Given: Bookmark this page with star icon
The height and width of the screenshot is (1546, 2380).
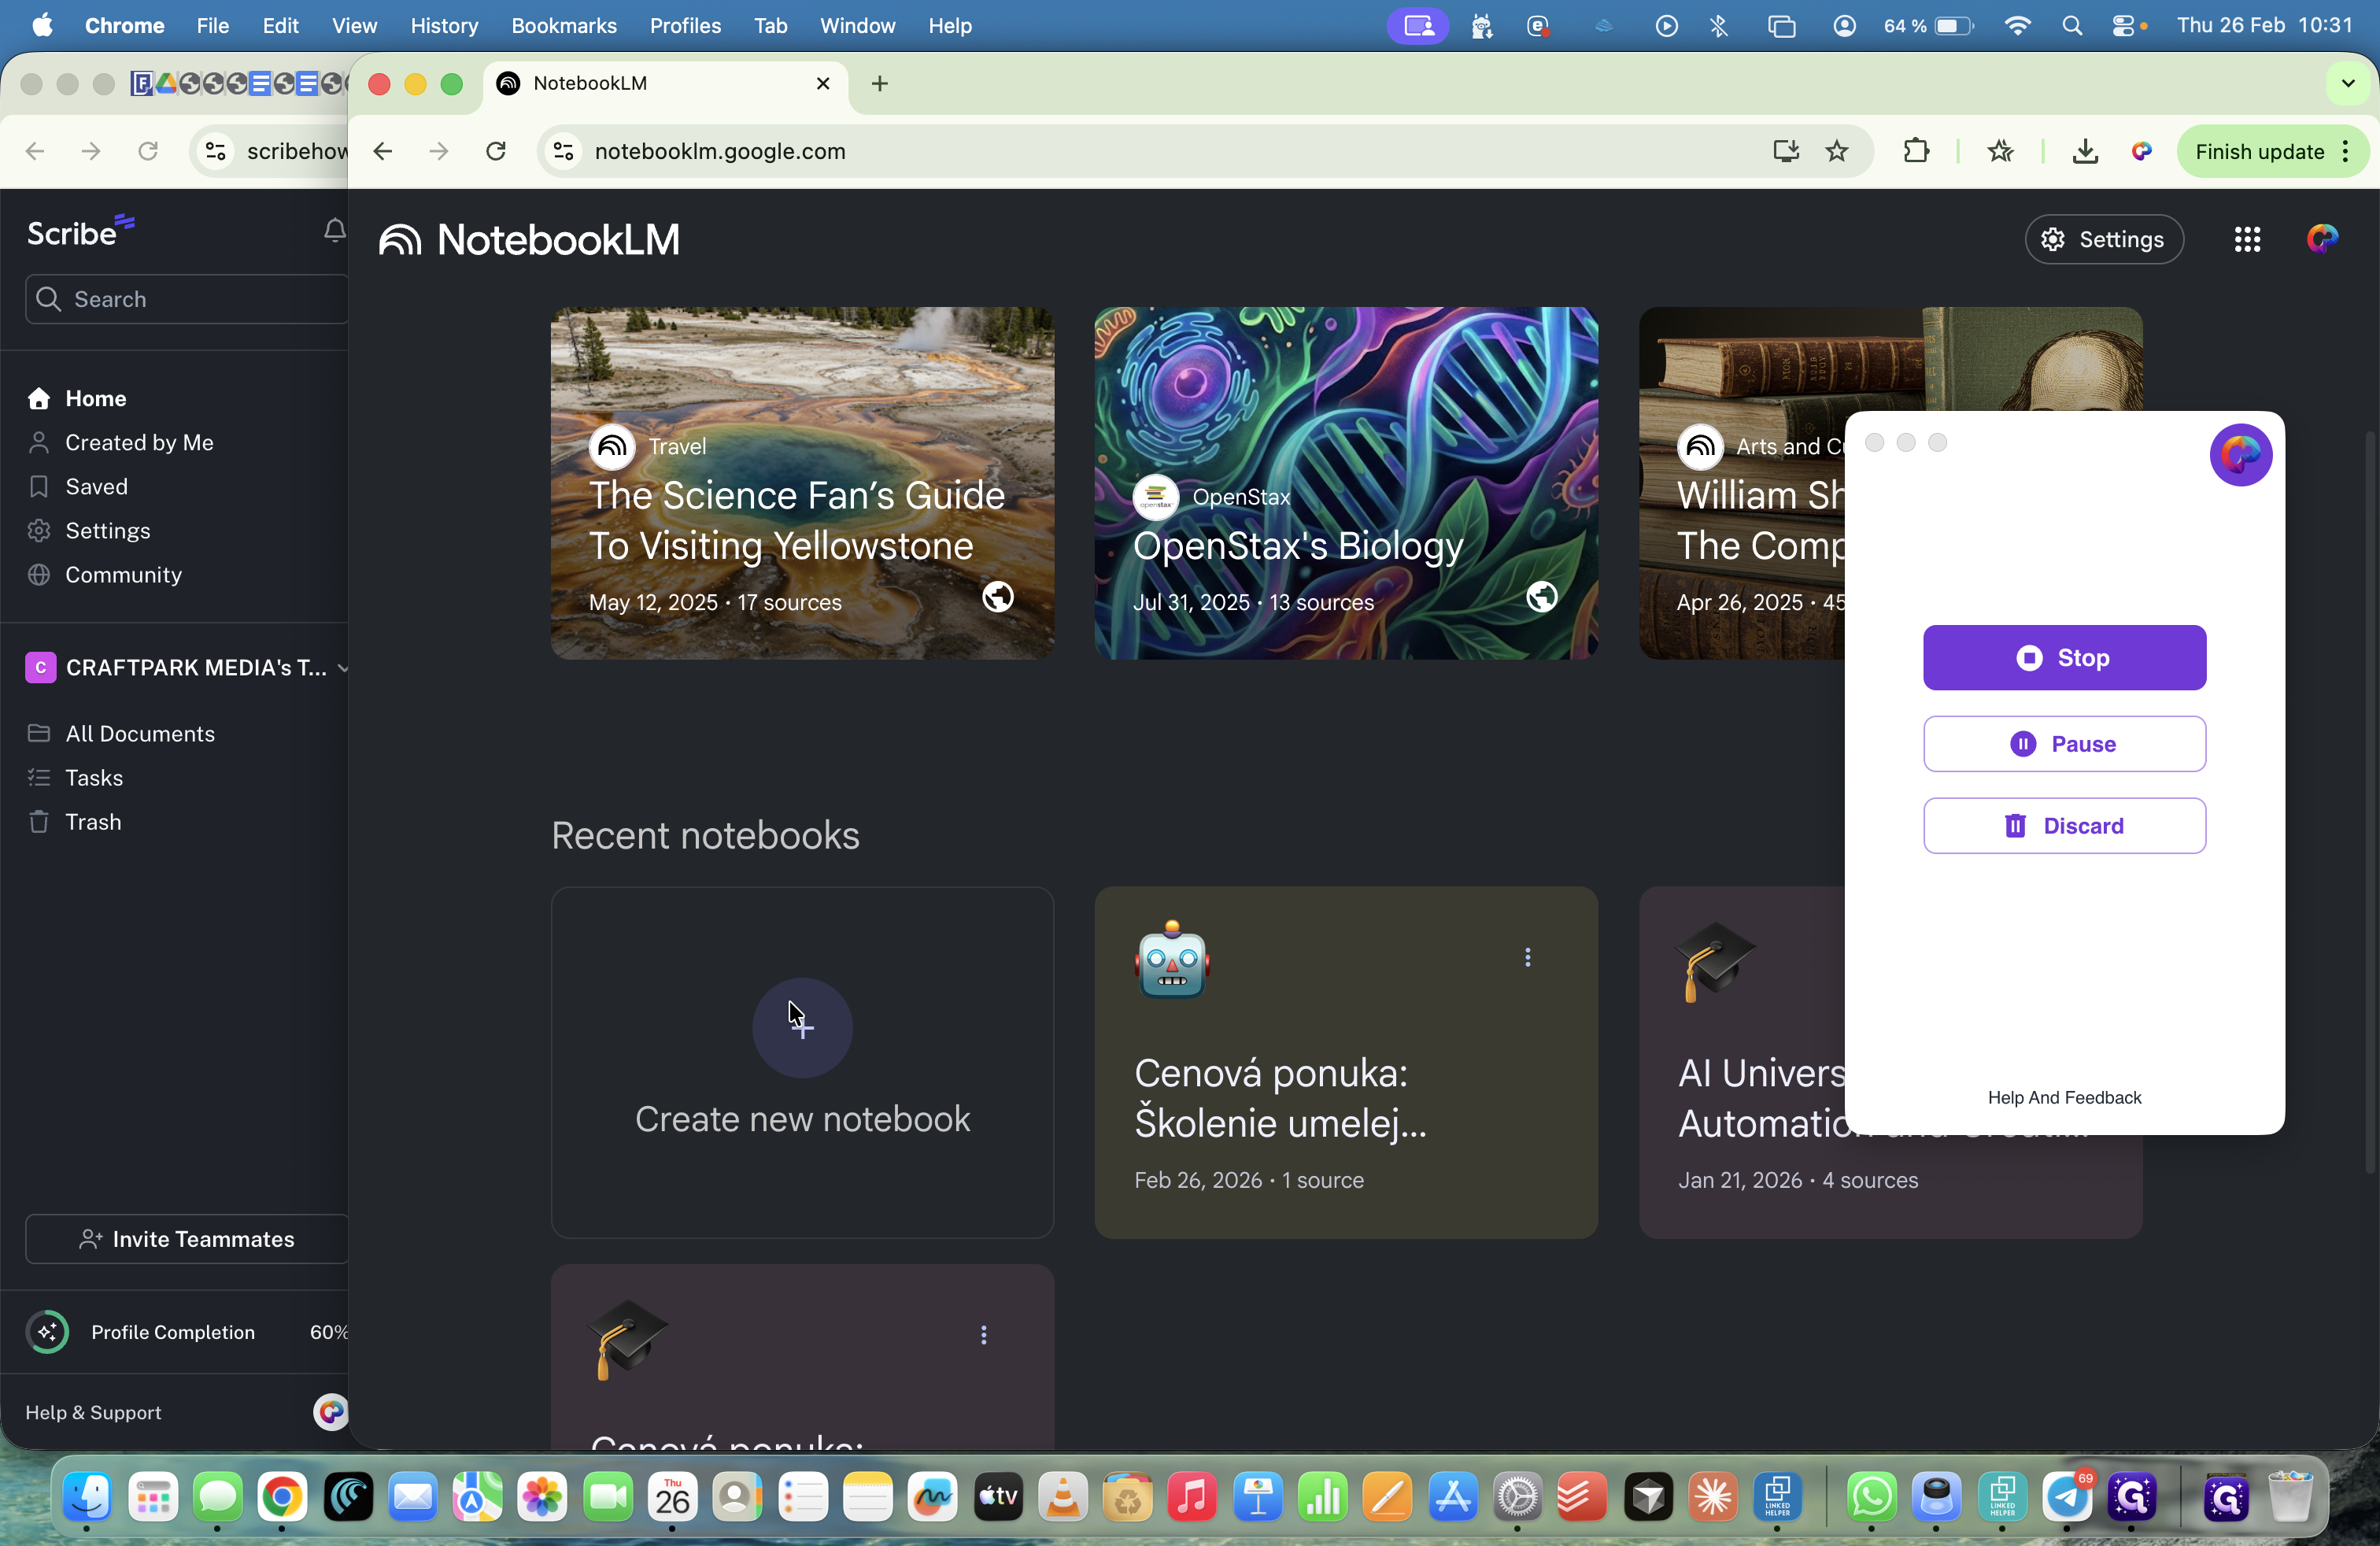Looking at the screenshot, I should coord(1836,151).
